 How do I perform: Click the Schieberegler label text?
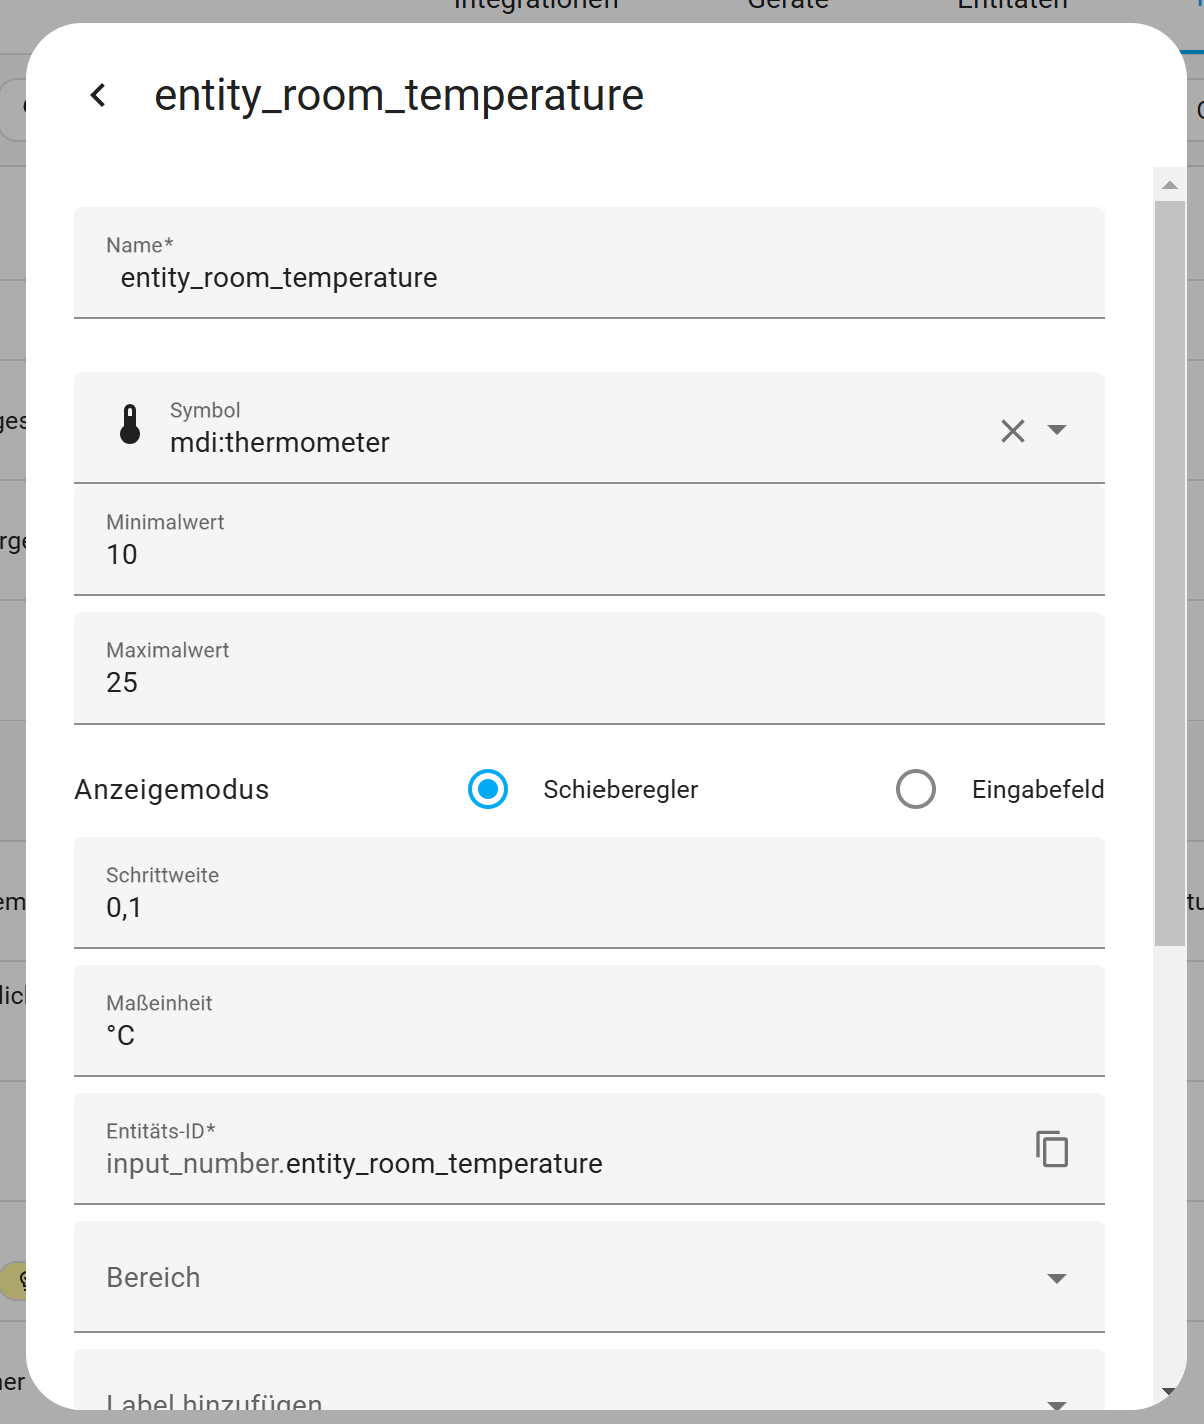click(x=620, y=790)
